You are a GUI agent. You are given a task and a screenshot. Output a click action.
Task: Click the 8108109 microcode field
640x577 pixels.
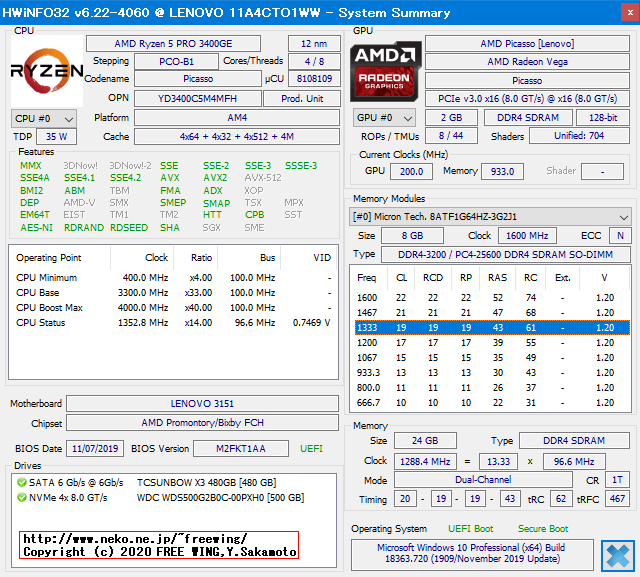point(314,78)
